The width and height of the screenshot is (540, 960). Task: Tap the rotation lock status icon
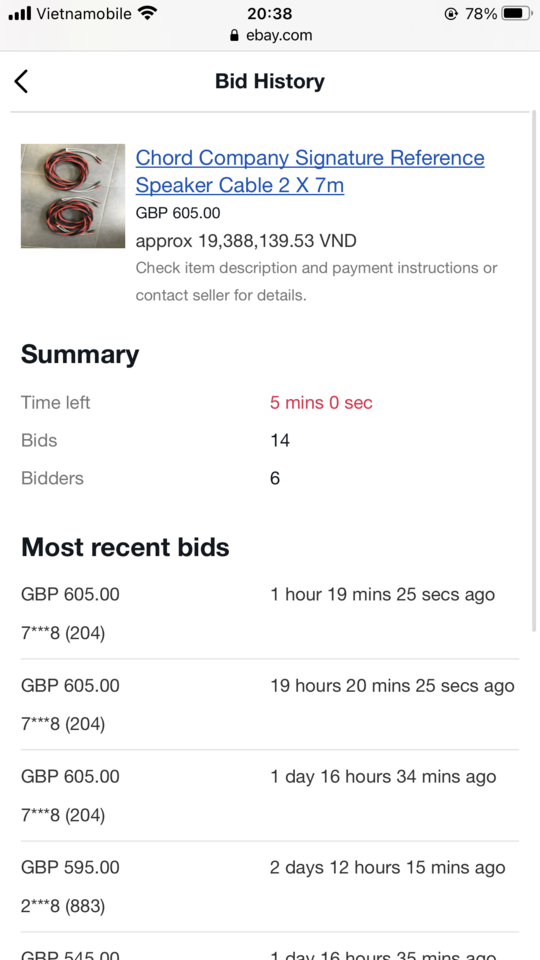(451, 13)
